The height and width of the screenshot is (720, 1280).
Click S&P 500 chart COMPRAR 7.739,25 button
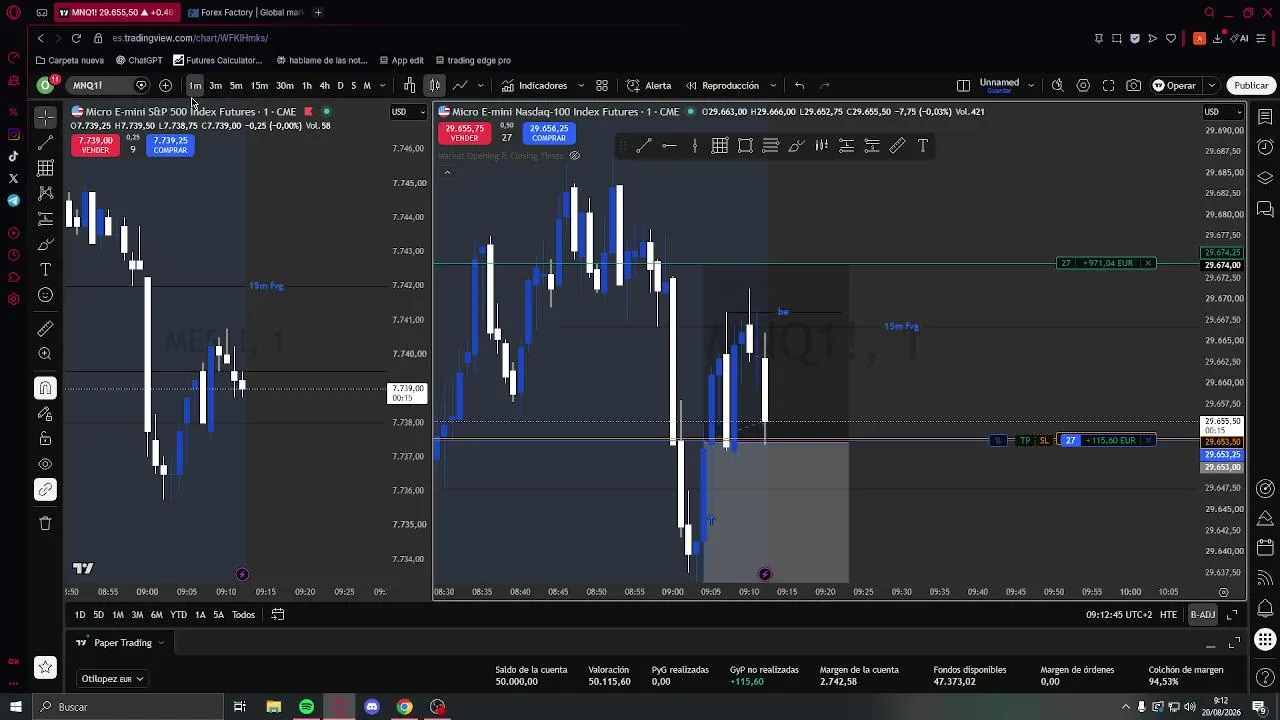[x=170, y=145]
